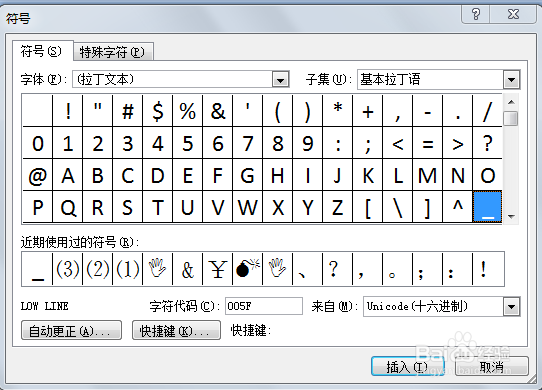The image size is (542, 390).
Task: Choose the (2) symbol in recently used row
Action: coord(98,269)
